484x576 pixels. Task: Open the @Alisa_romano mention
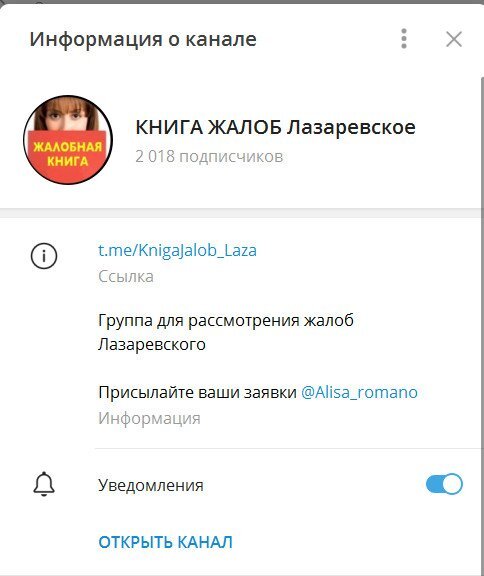point(359,392)
